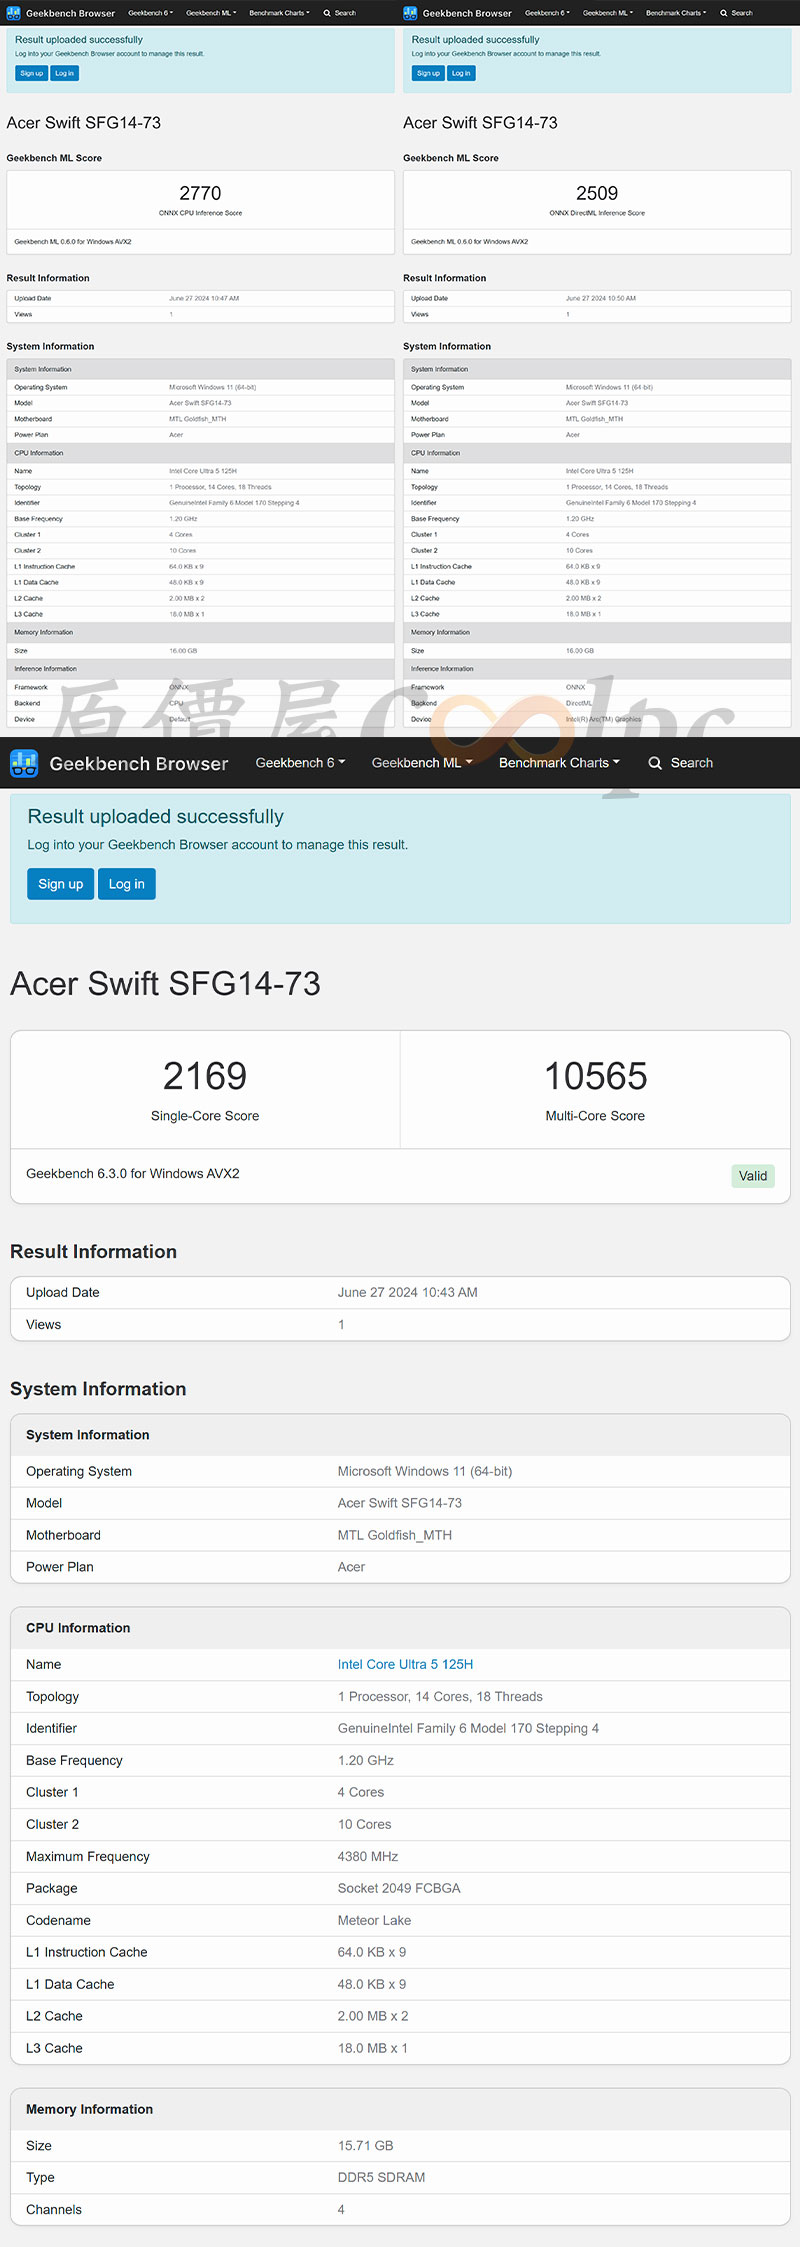The height and width of the screenshot is (2247, 800).
Task: Click the '16.00 GB' memory size on 2770 page
Action: pos(183,651)
